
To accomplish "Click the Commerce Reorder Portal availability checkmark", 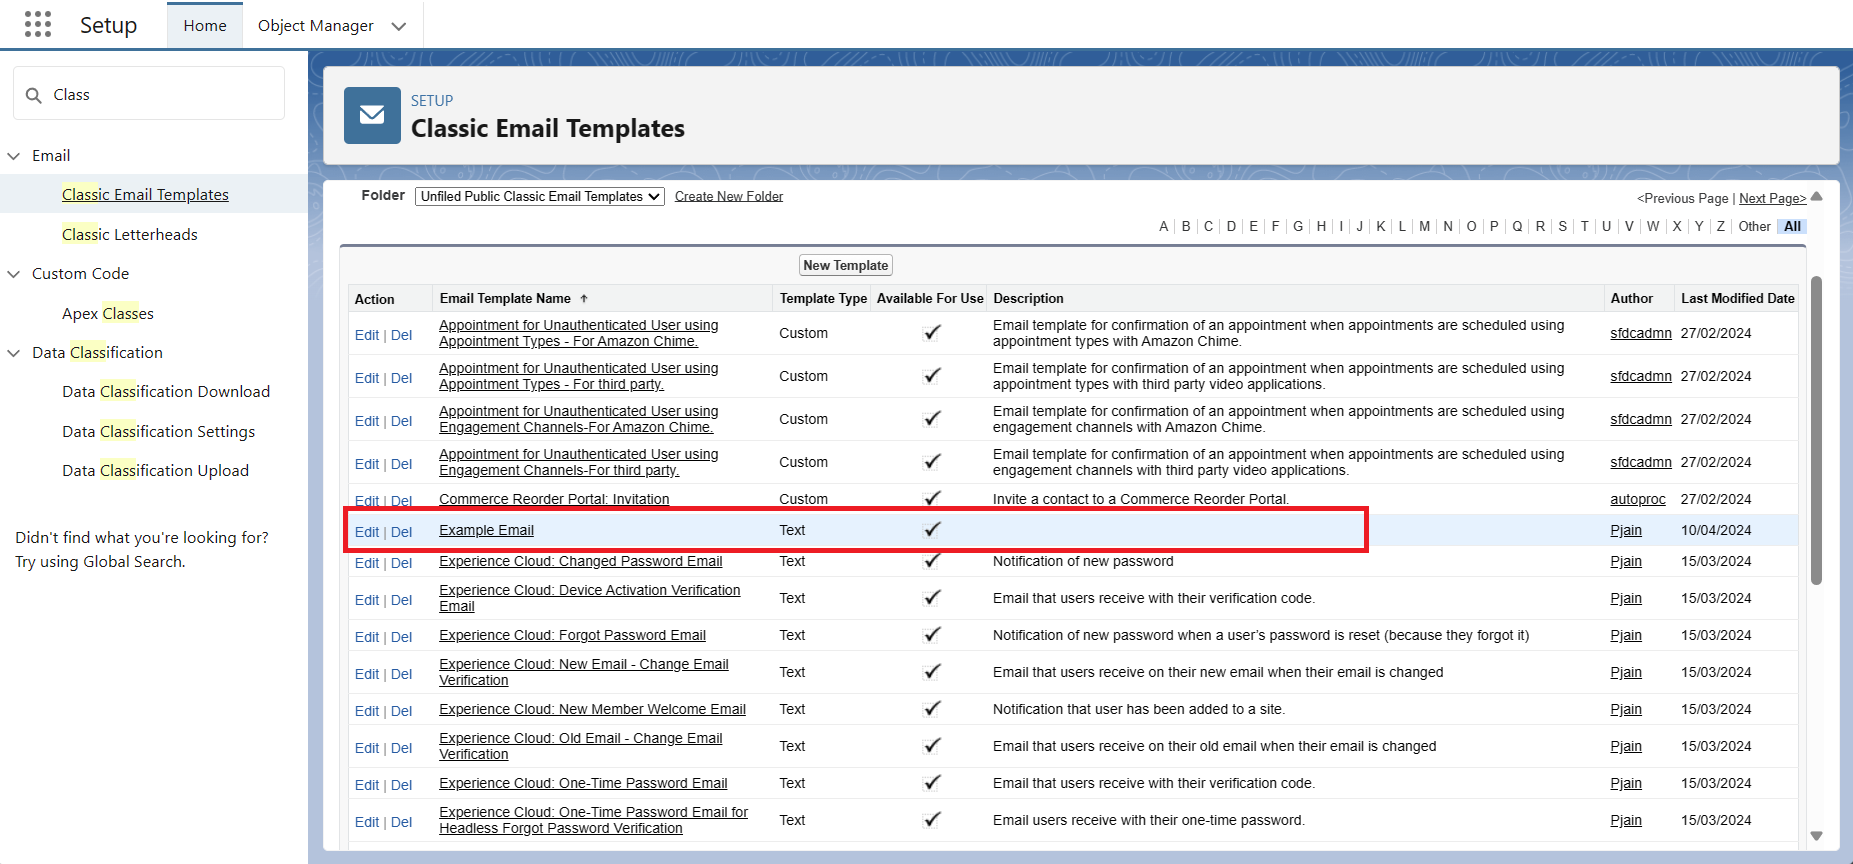I will (932, 498).
